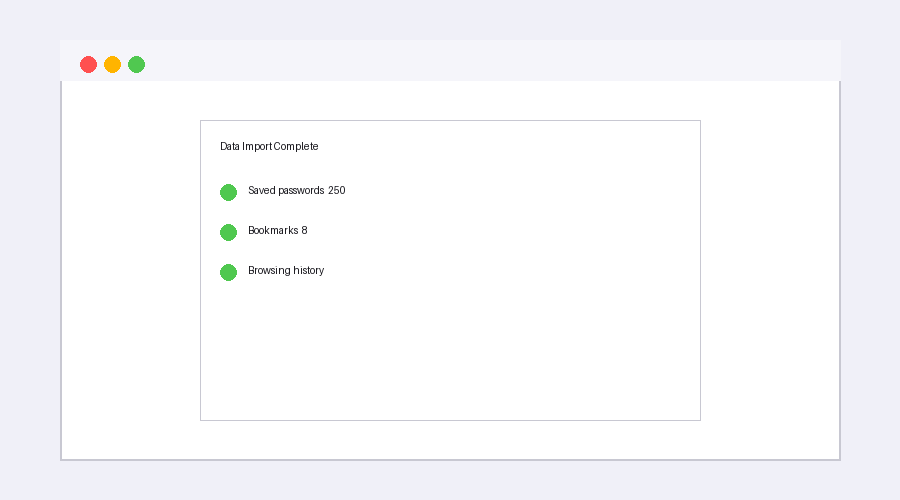The height and width of the screenshot is (500, 900).
Task: Select the Browsing history green status indicator
Action: [228, 272]
